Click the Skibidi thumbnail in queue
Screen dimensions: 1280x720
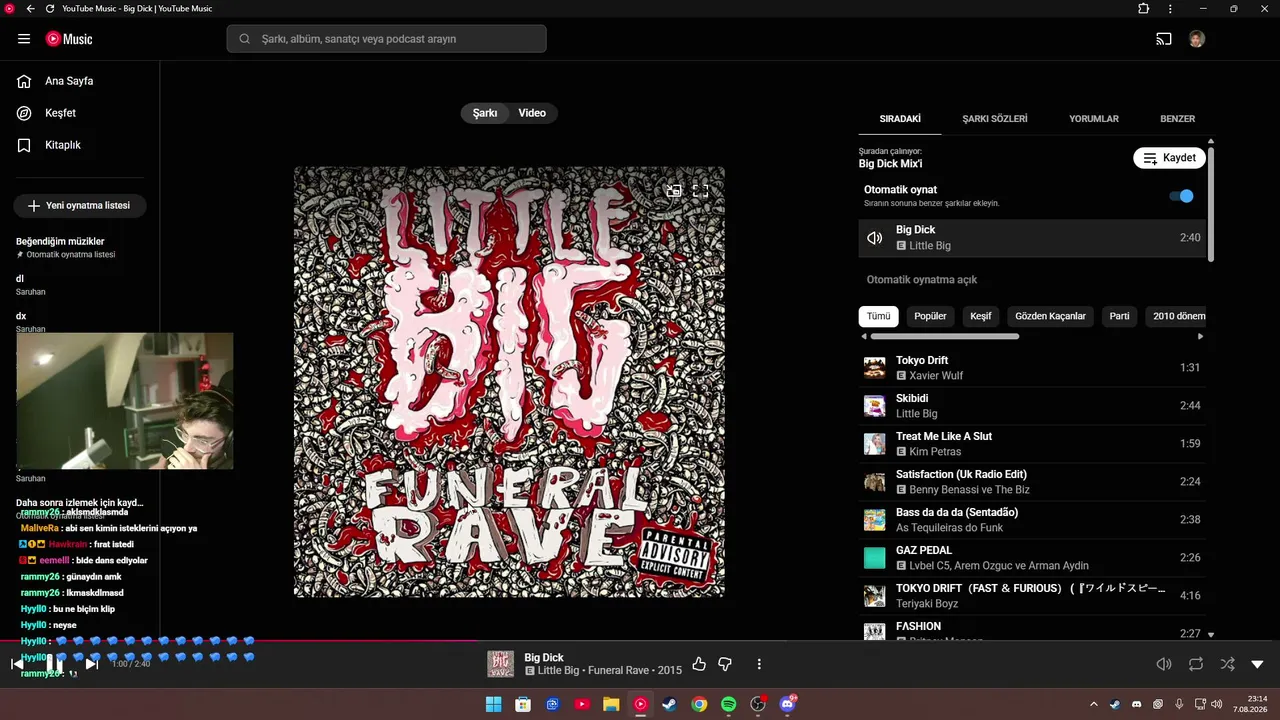click(x=875, y=406)
